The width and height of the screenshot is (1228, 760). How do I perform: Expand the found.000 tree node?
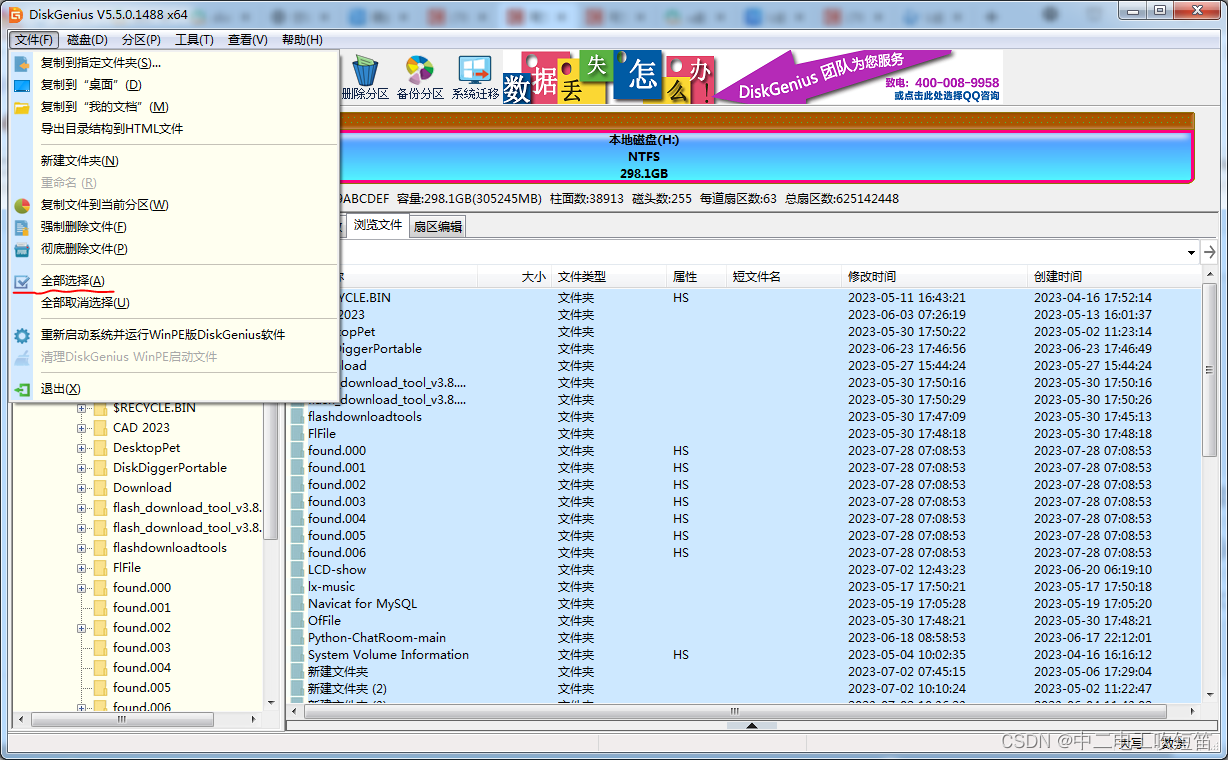(82, 588)
